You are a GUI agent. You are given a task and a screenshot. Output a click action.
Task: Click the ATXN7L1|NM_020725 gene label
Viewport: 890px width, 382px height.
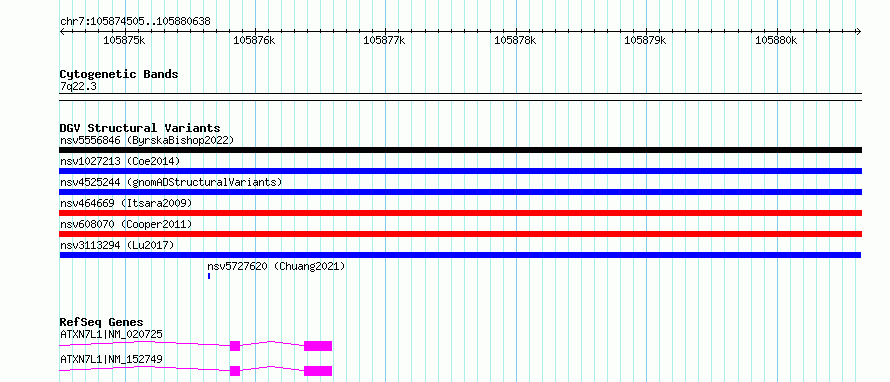coord(111,334)
